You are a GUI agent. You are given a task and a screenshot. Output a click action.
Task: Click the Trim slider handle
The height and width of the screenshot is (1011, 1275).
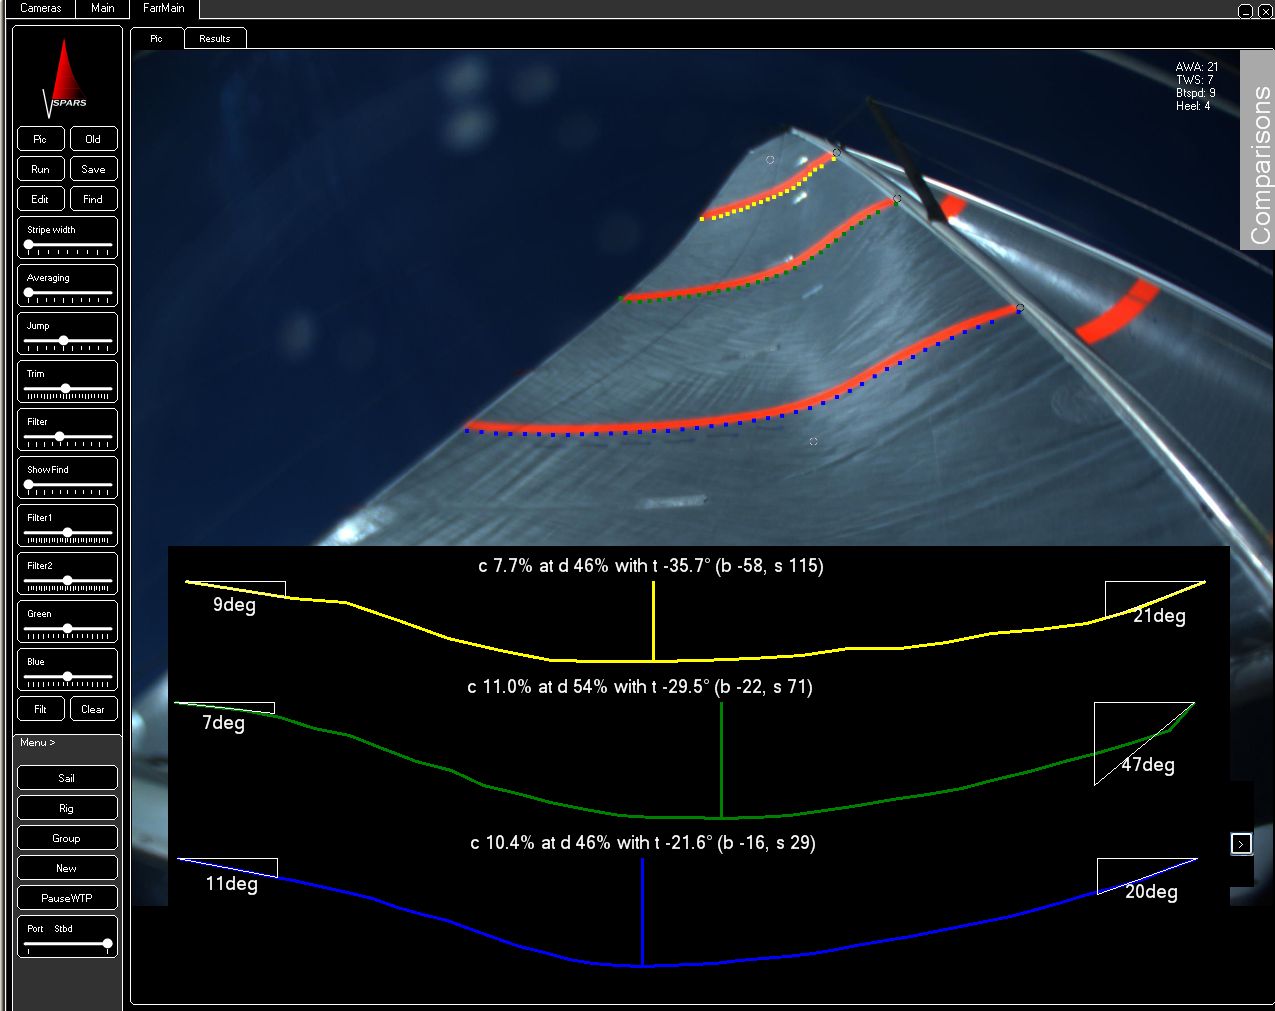(66, 389)
